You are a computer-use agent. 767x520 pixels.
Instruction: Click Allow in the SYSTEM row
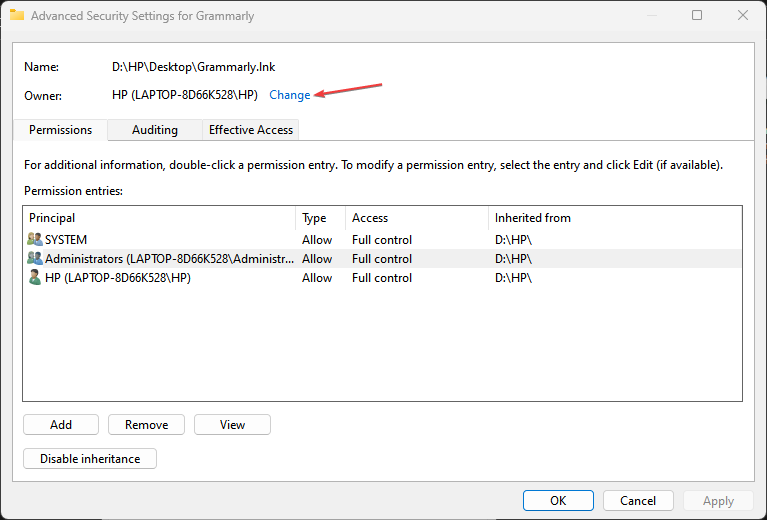[317, 240]
